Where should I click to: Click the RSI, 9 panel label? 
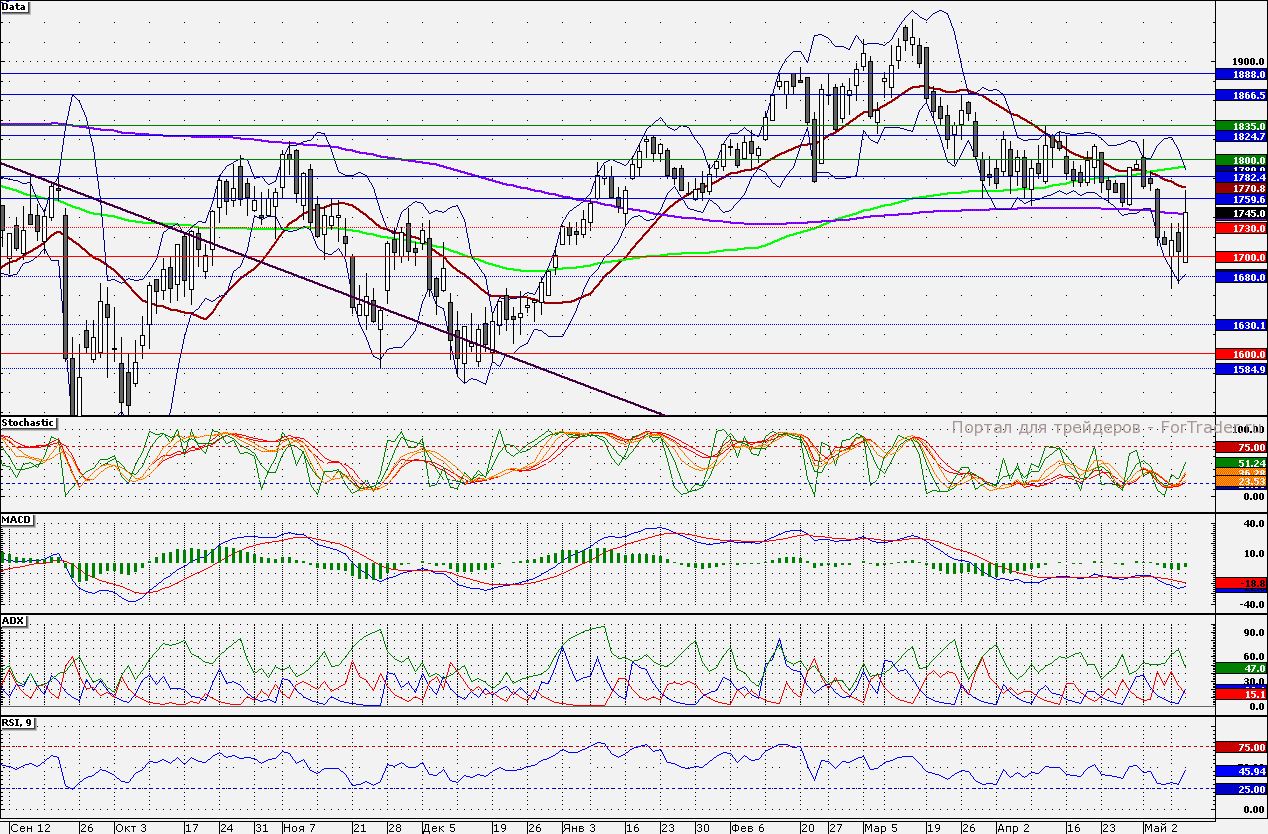(x=17, y=722)
